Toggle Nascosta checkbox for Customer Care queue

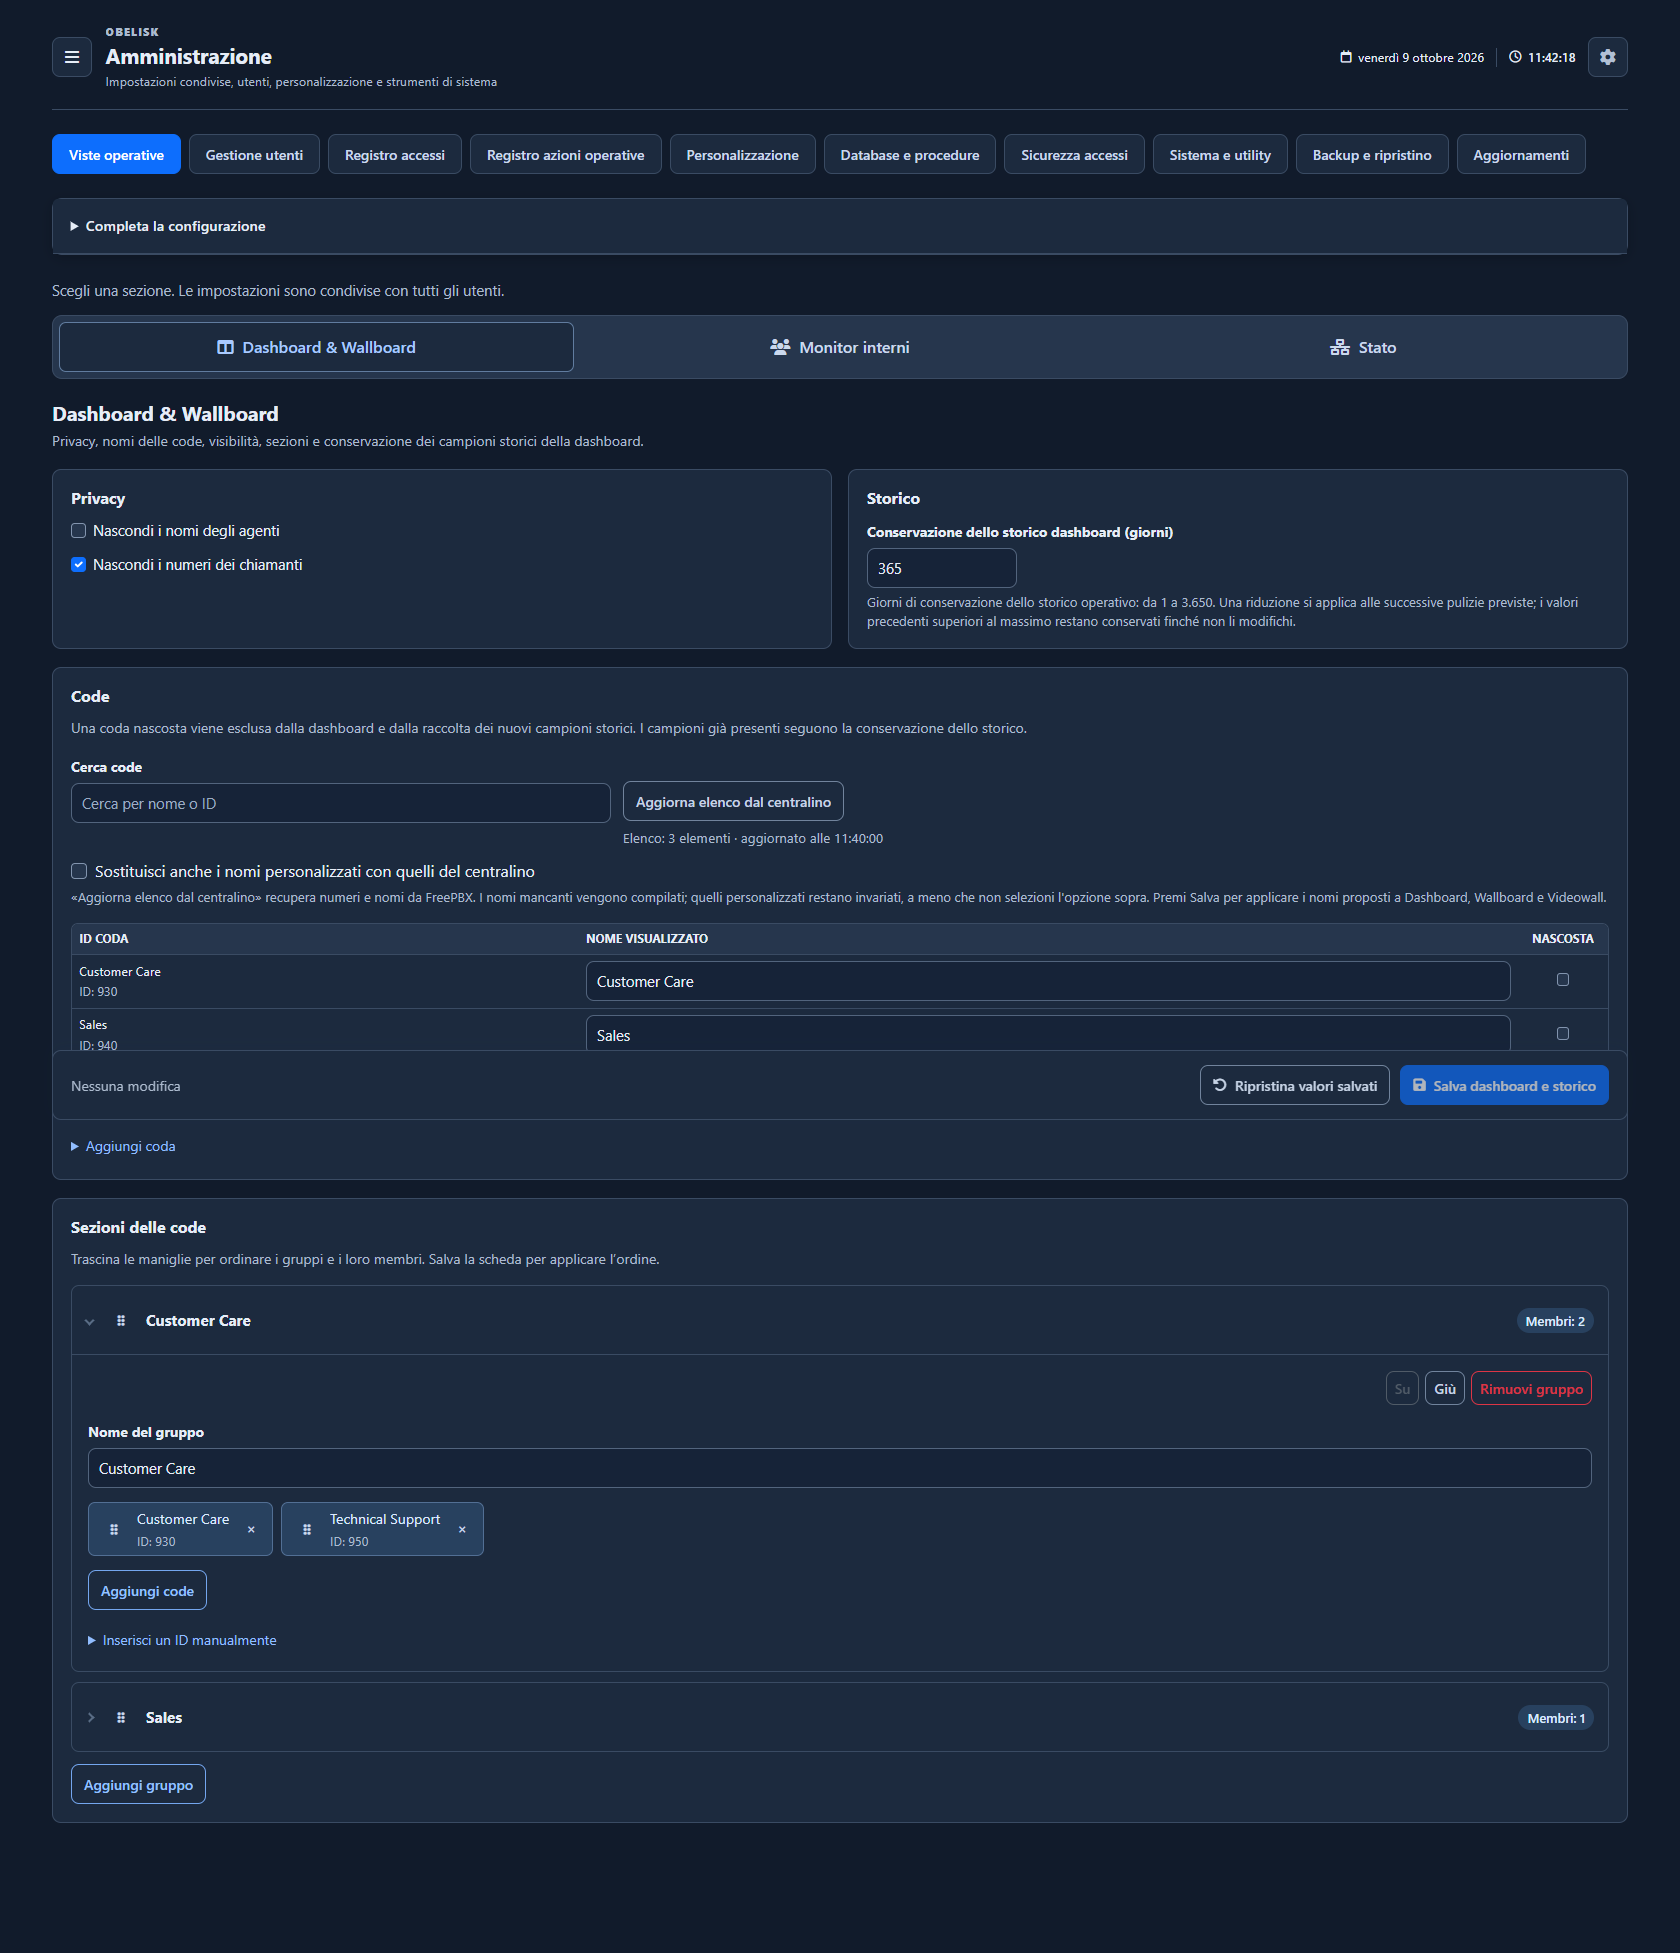(1563, 980)
